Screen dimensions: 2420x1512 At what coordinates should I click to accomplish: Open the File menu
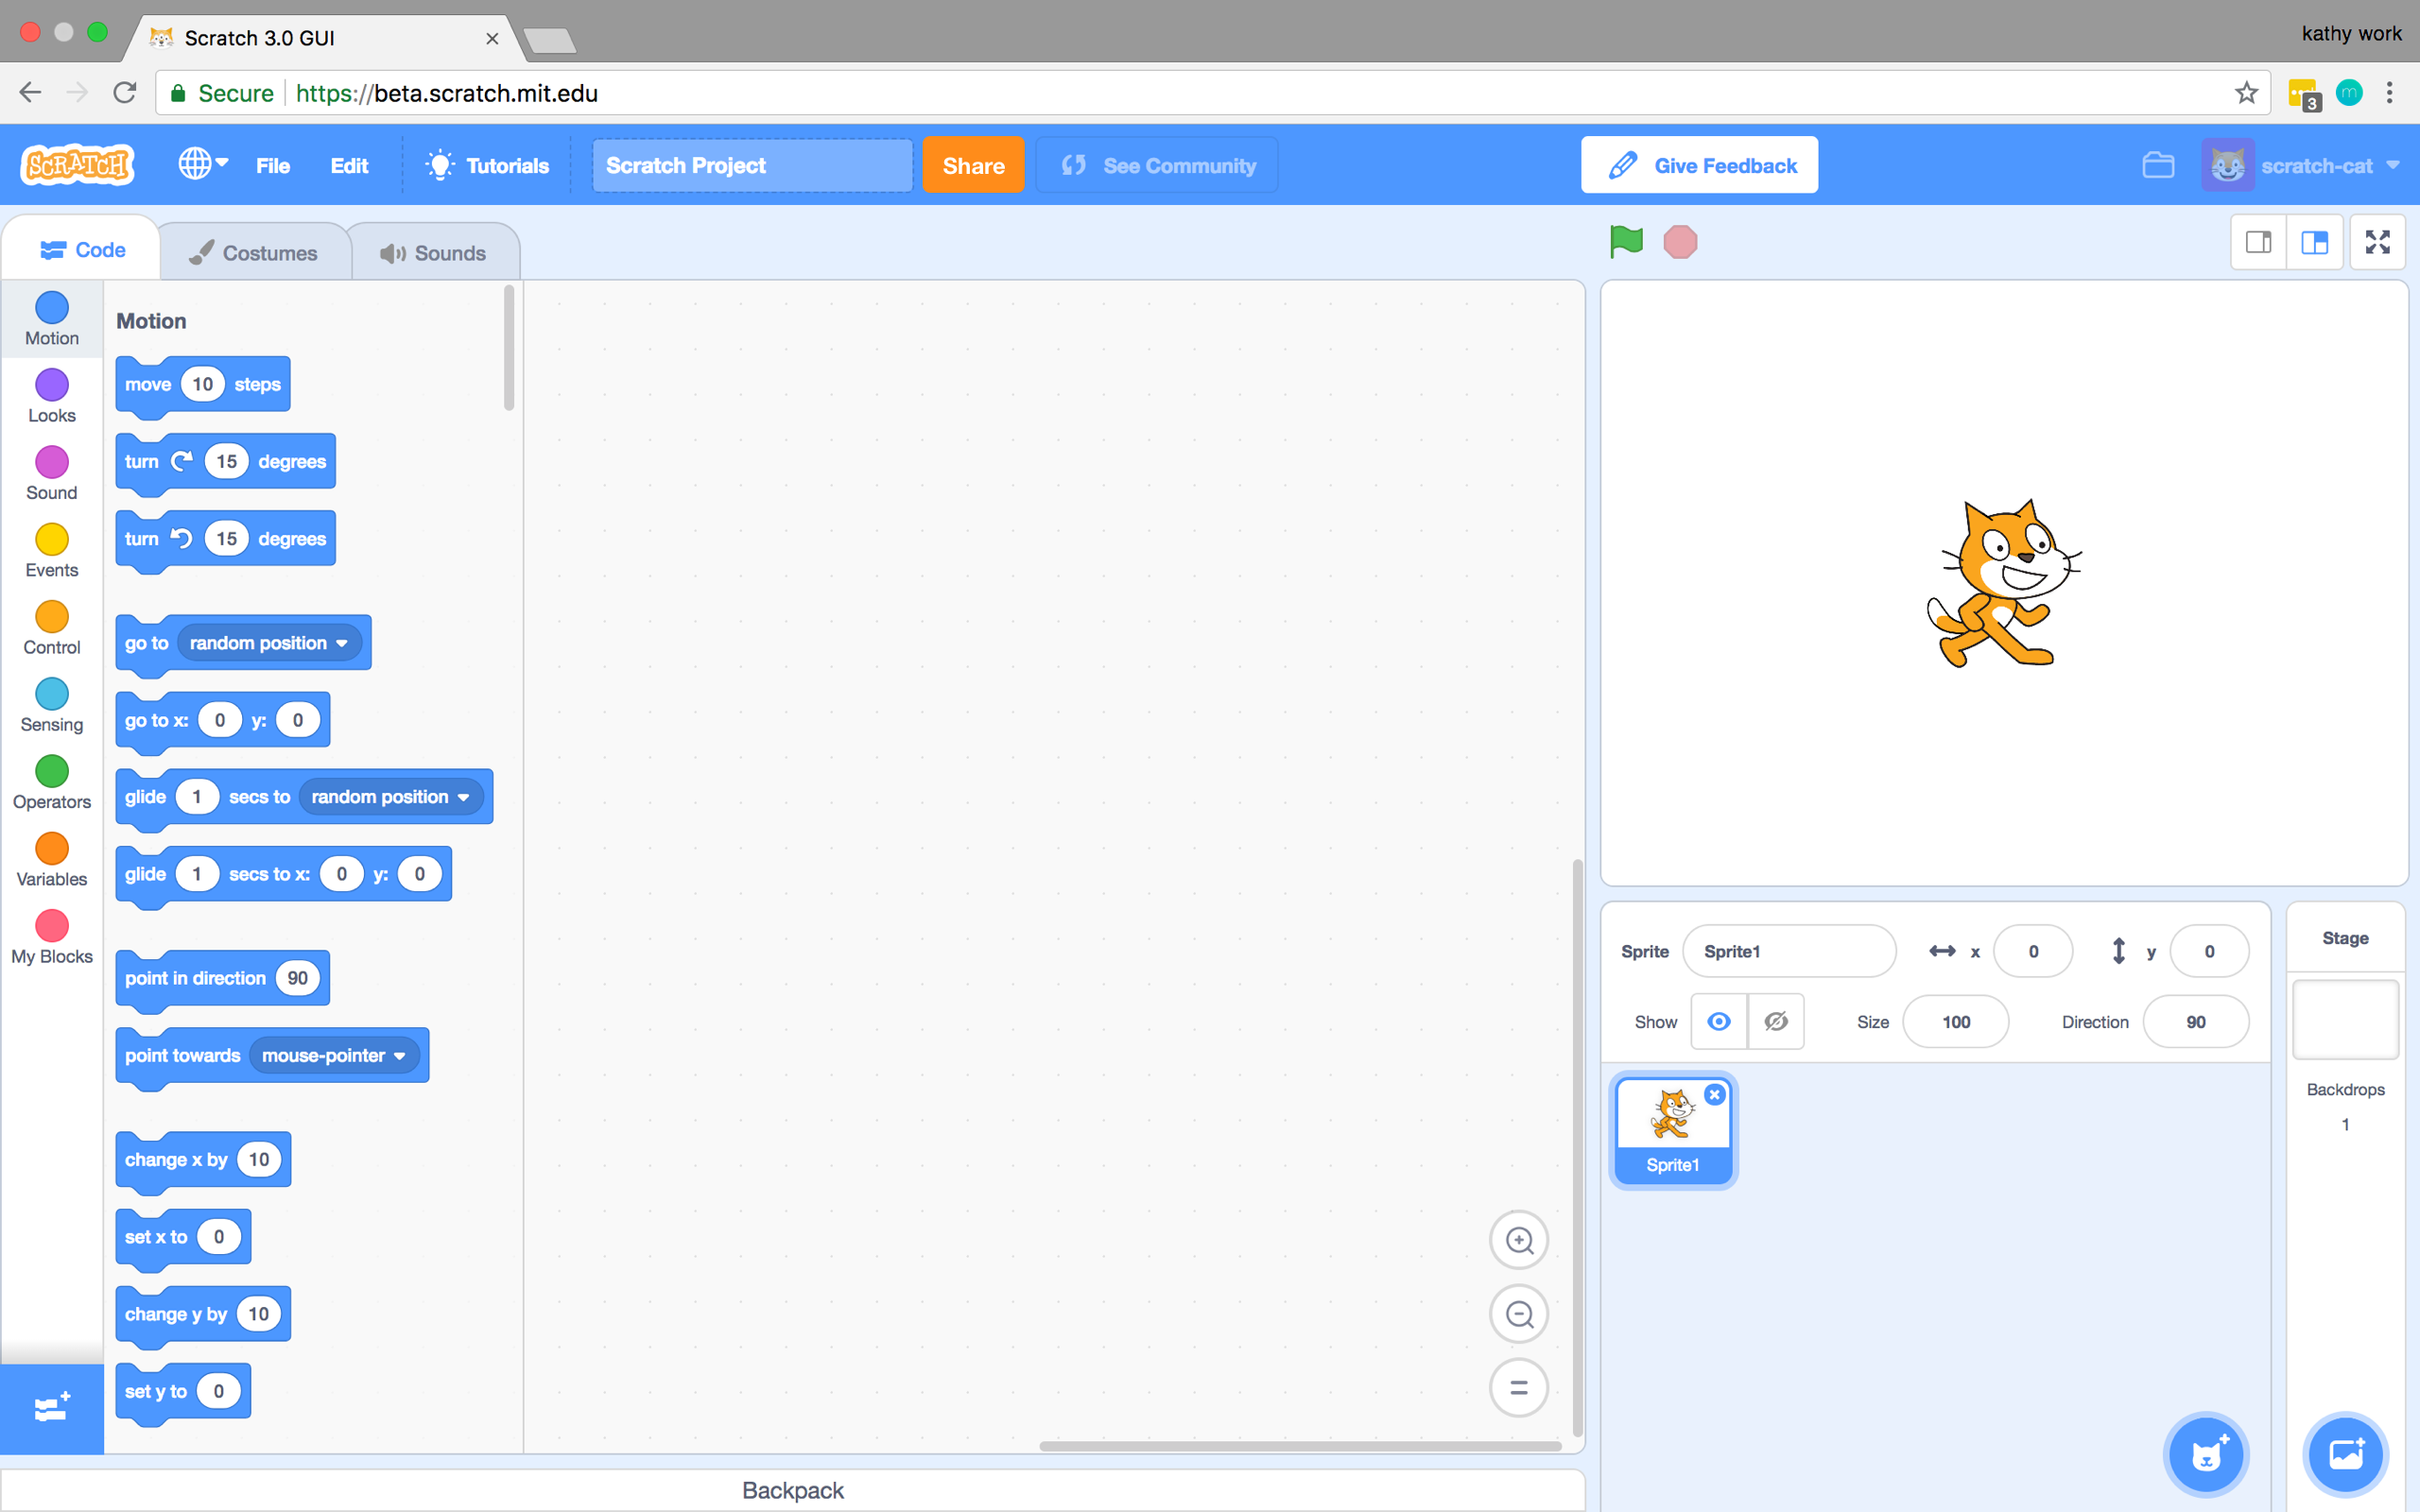point(272,166)
